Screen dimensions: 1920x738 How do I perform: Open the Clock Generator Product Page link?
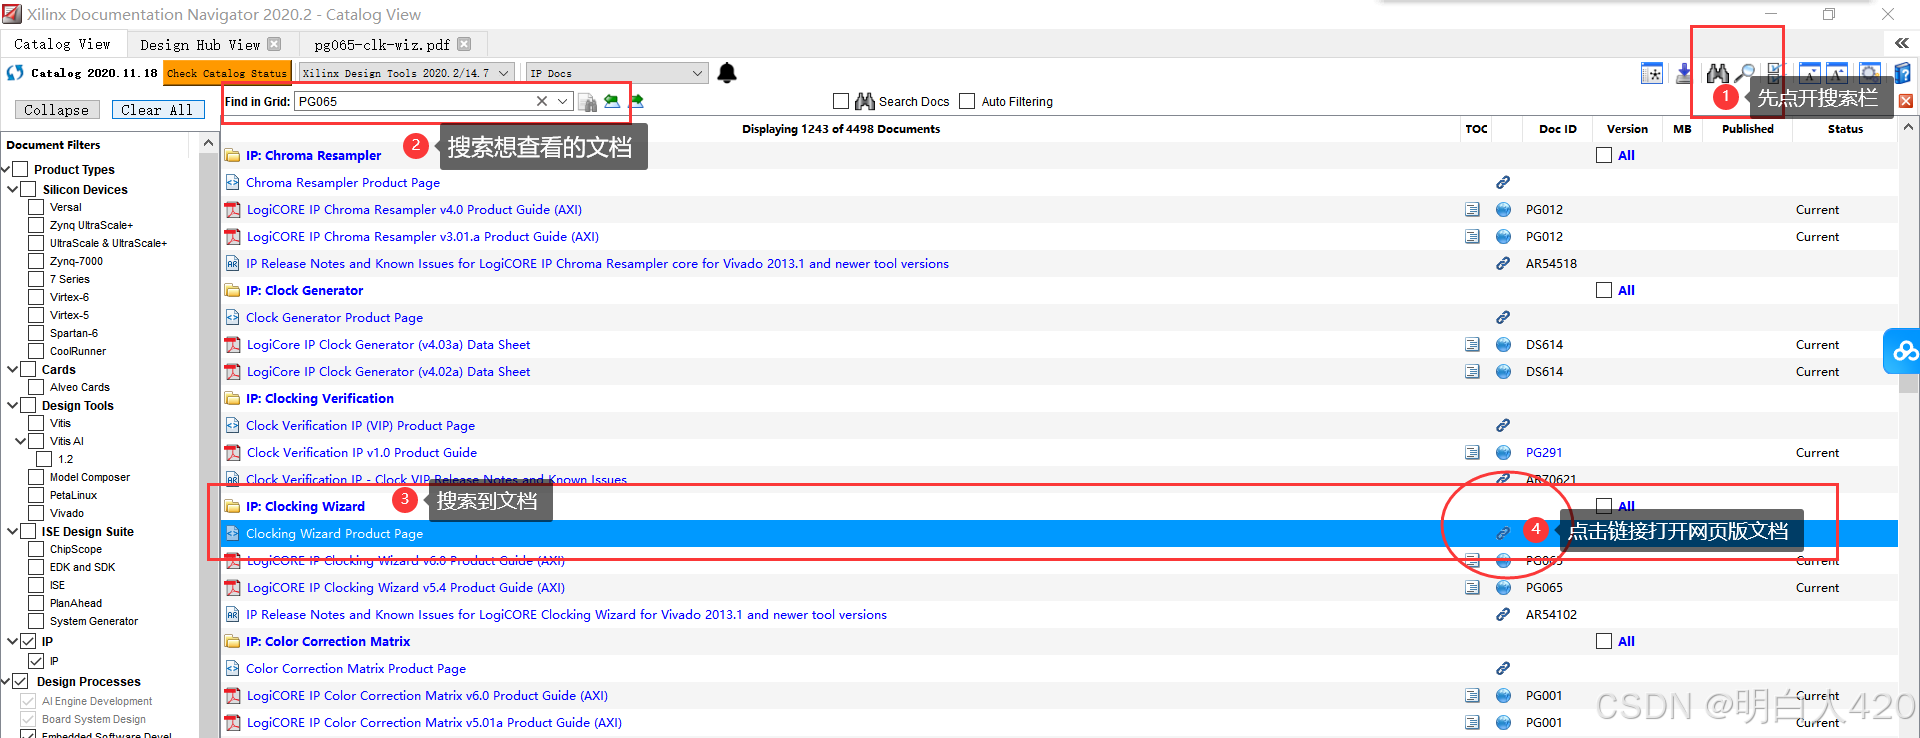[x=334, y=318]
